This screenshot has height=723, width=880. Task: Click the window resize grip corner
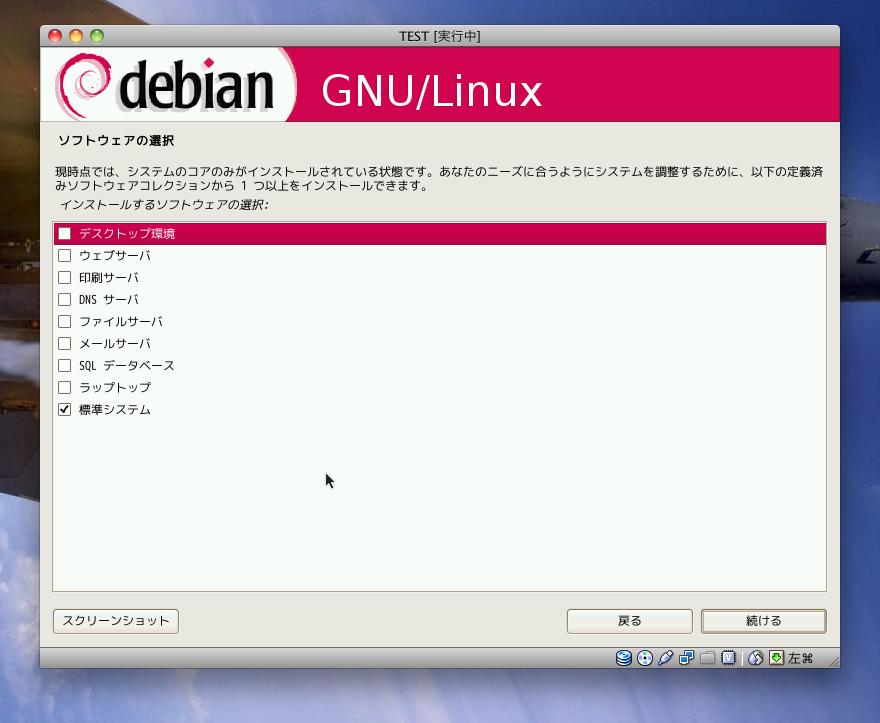click(x=833, y=661)
